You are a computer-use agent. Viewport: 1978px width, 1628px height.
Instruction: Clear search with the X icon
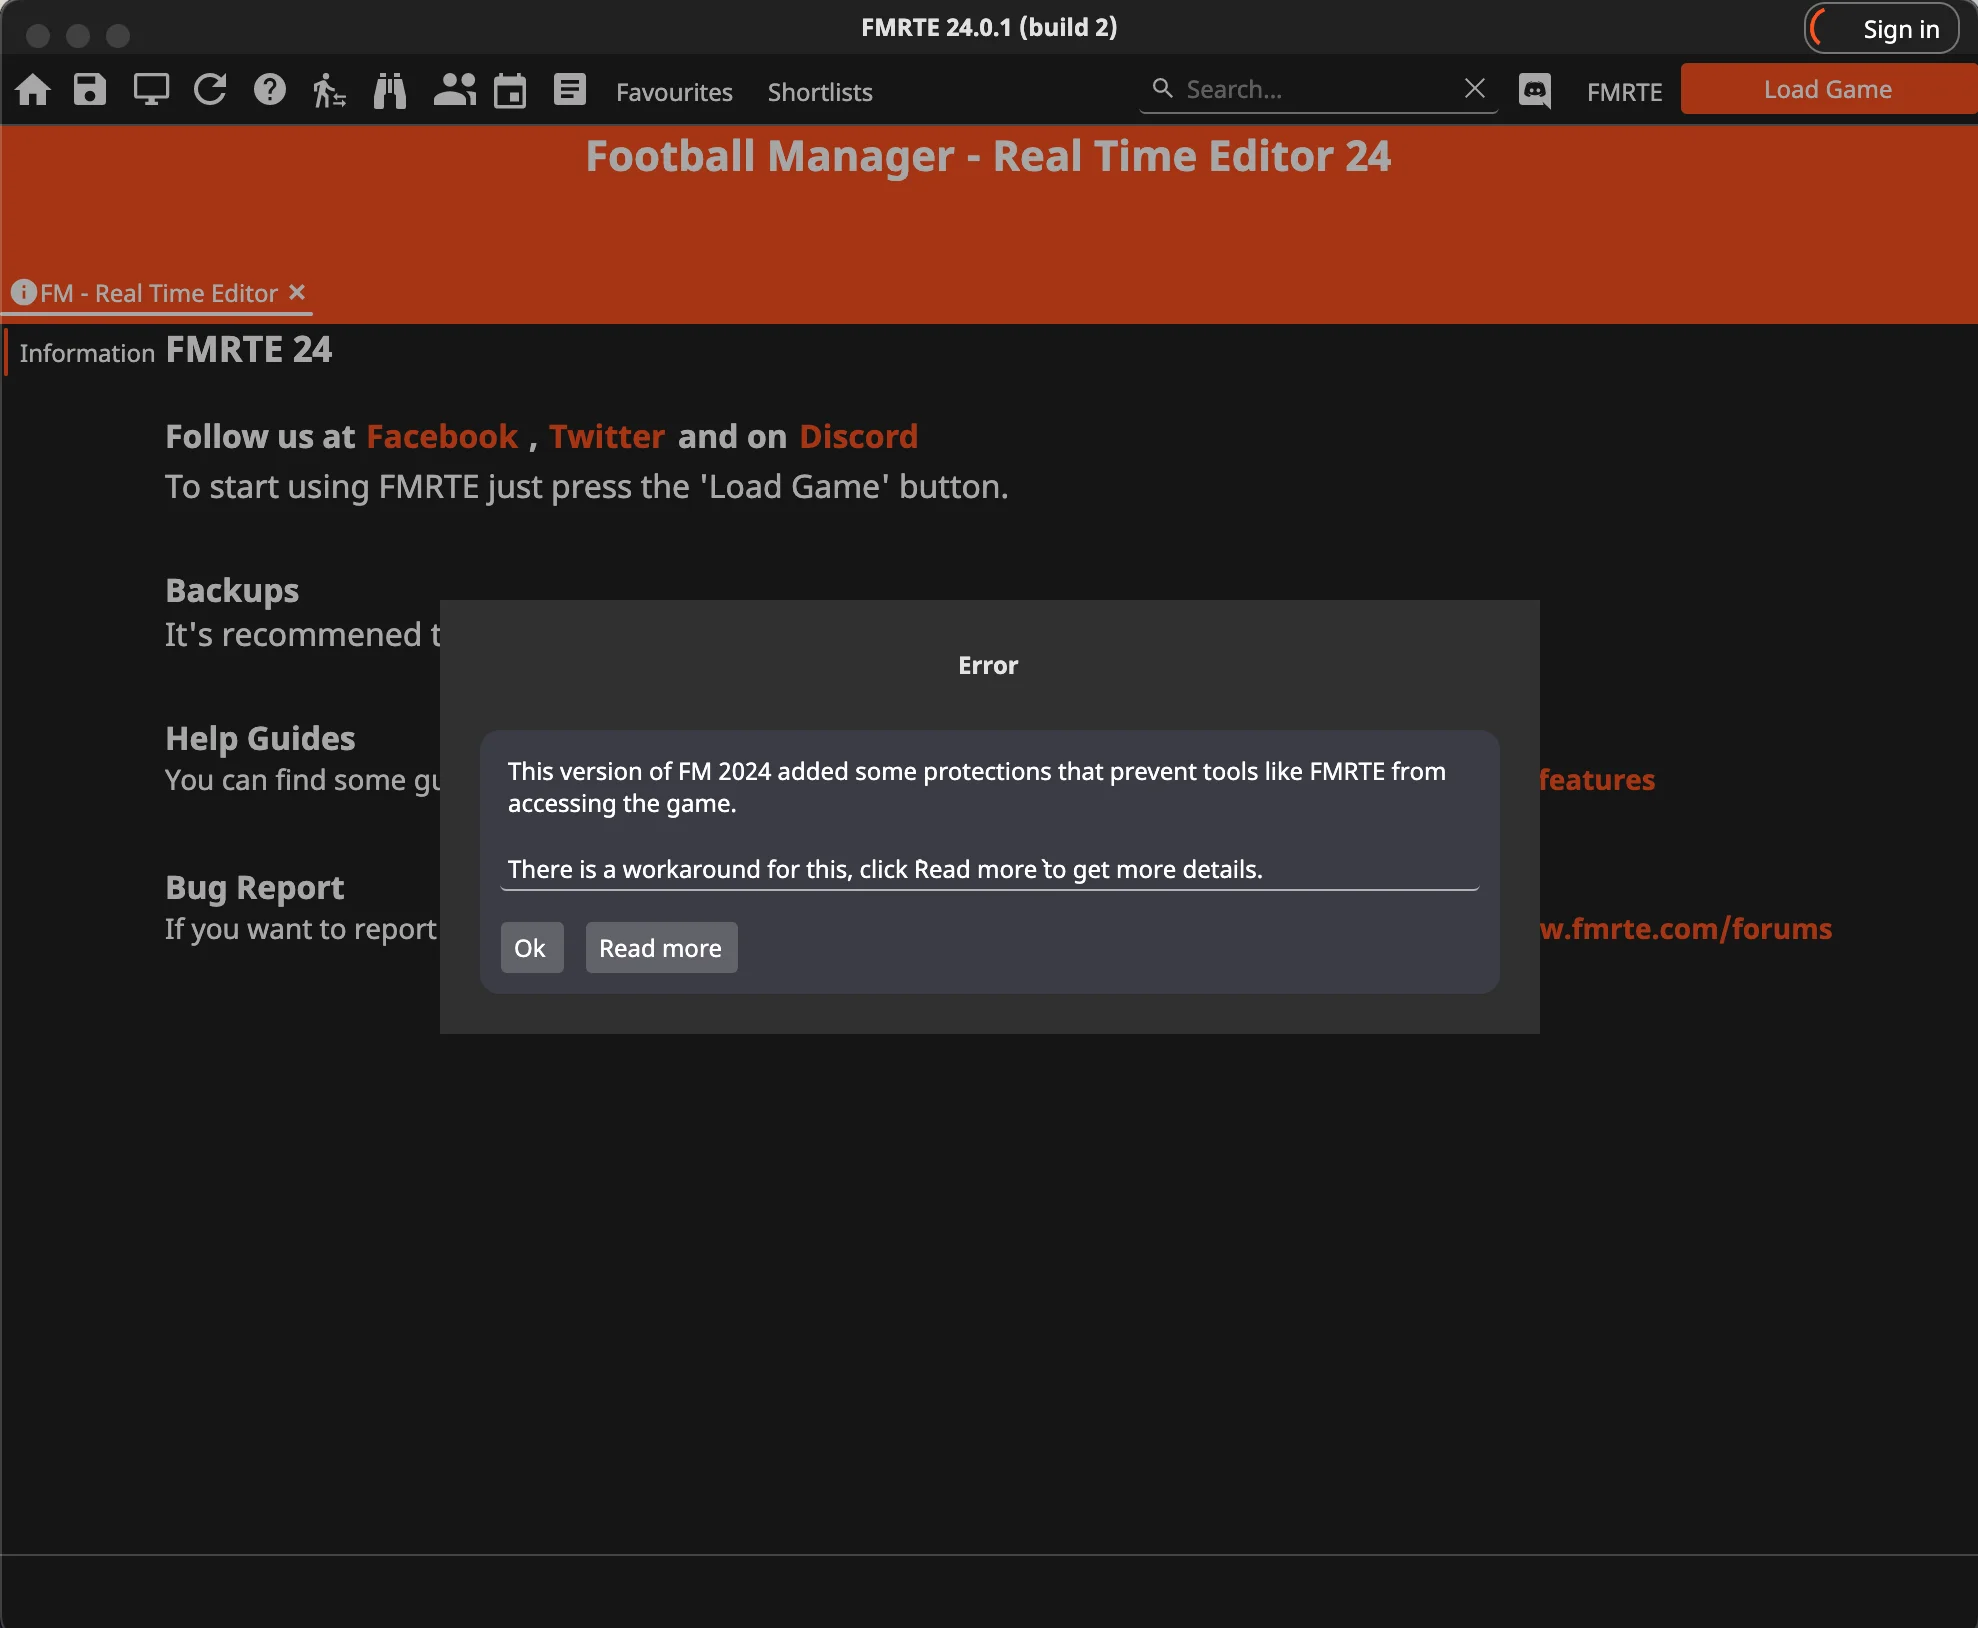(x=1475, y=88)
